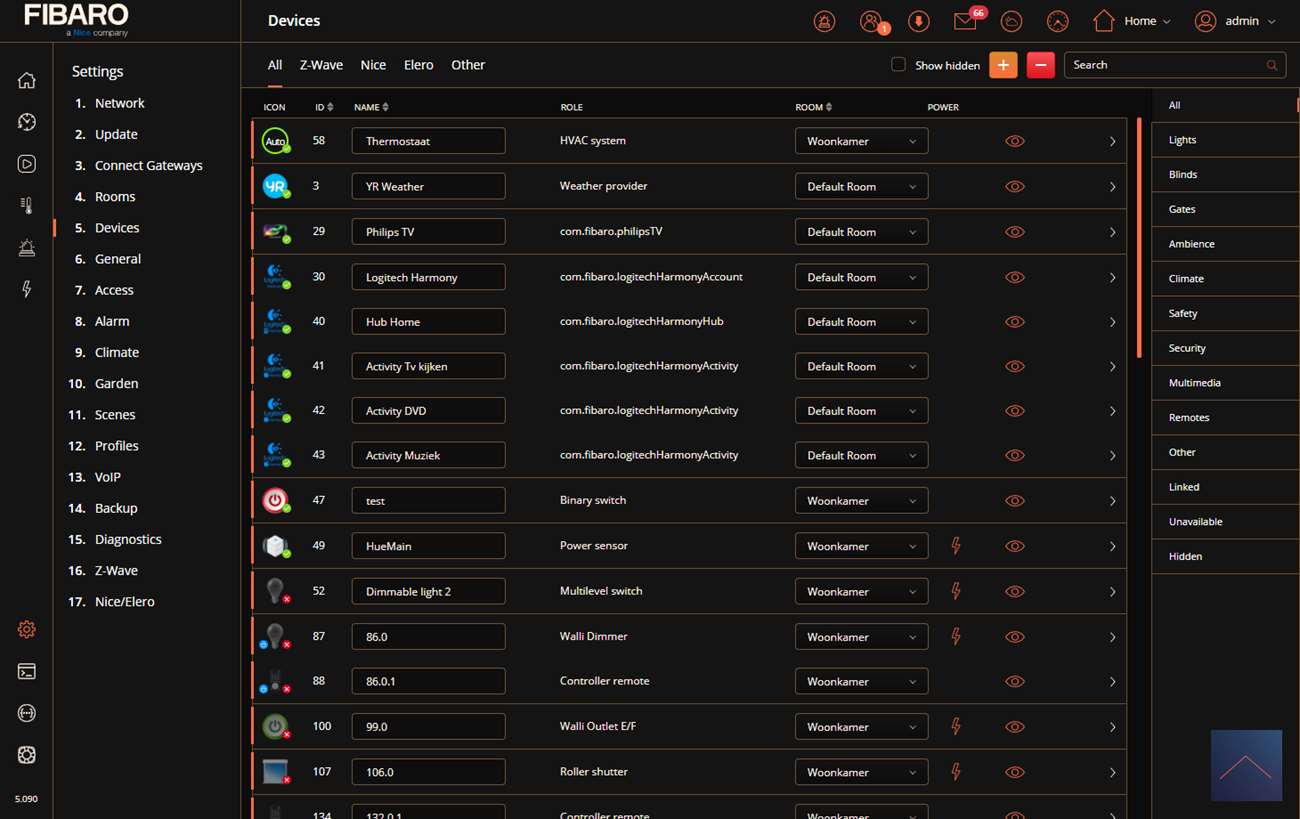Click the power bolt icon for HueMain
Screen dimensions: 1300x819
point(956,546)
